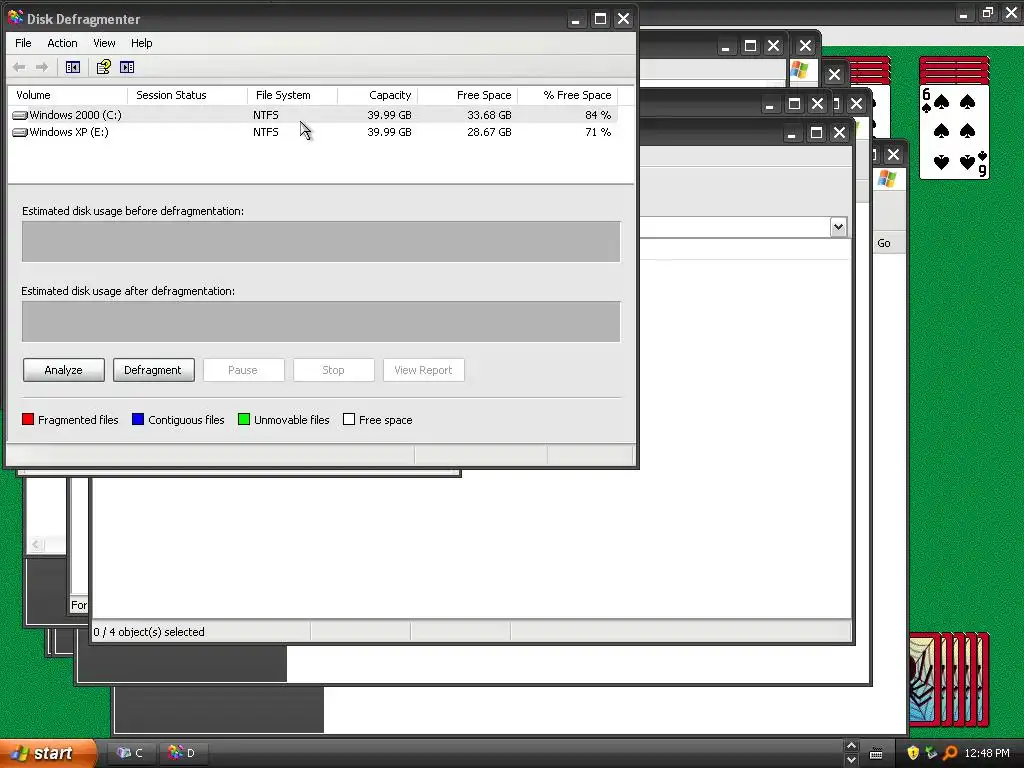The width and height of the screenshot is (1024, 768).
Task: Click the Analyze button
Action: [63, 370]
